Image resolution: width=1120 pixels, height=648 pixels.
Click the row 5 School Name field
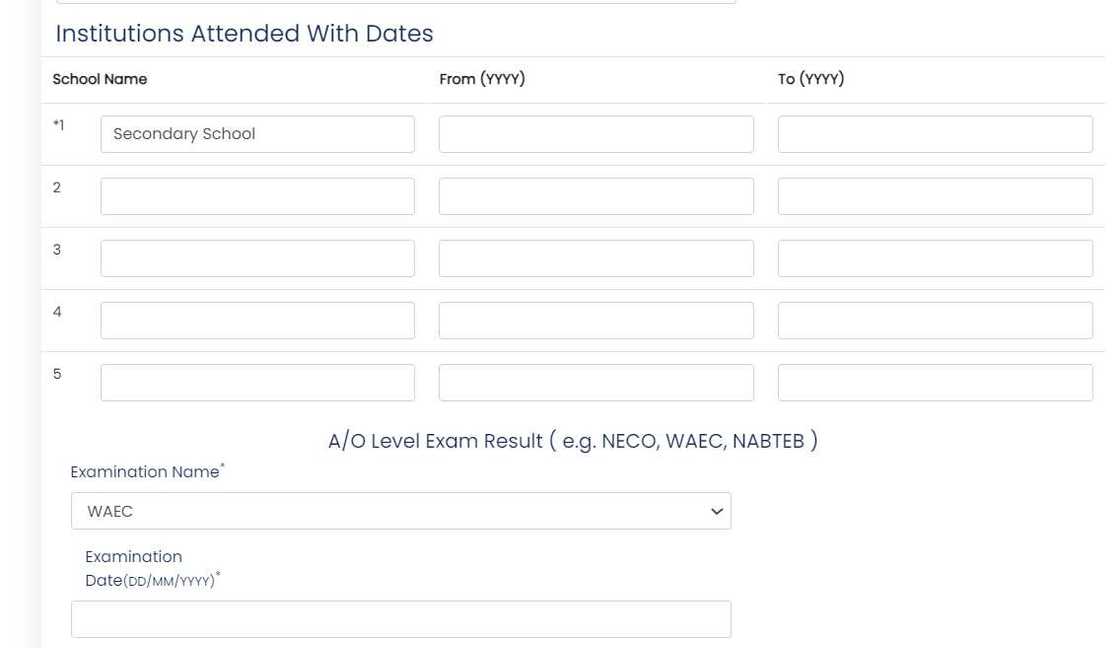(257, 382)
